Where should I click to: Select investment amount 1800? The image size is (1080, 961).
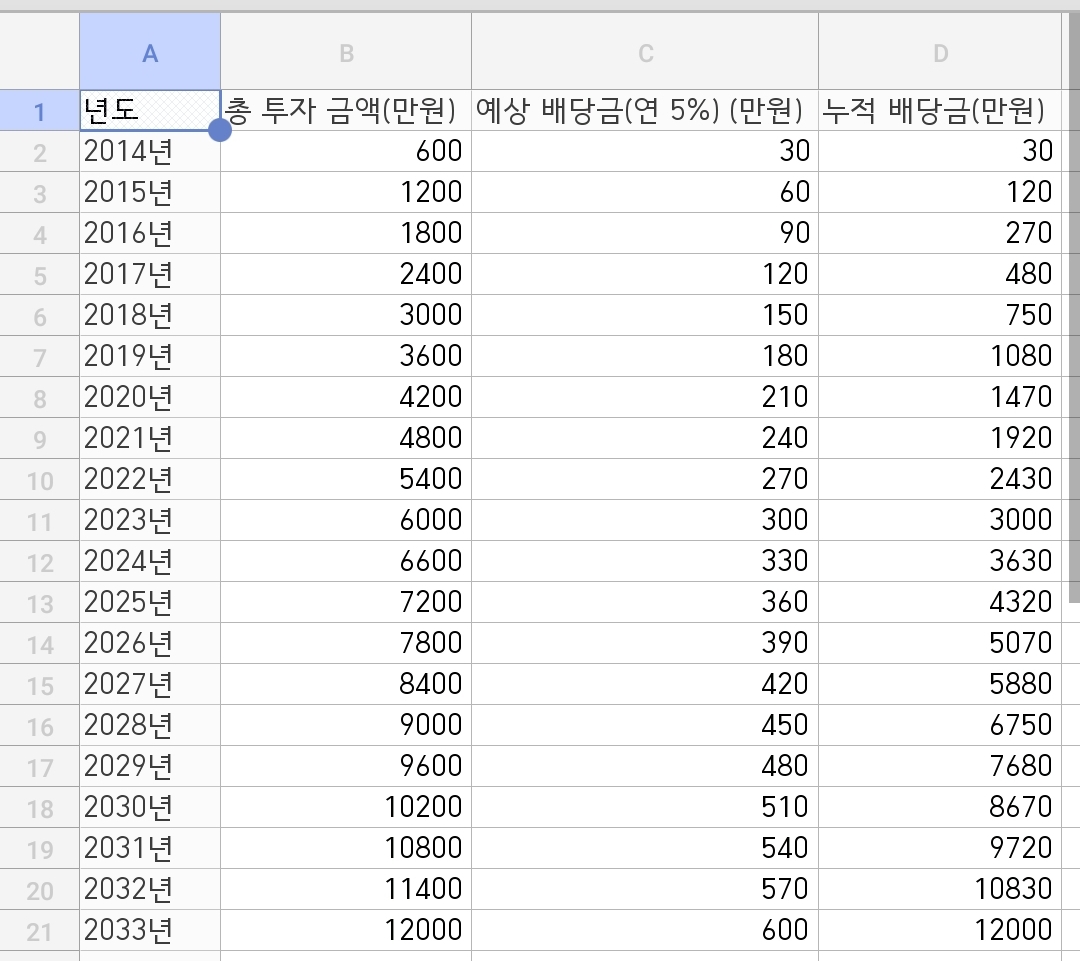click(x=346, y=234)
